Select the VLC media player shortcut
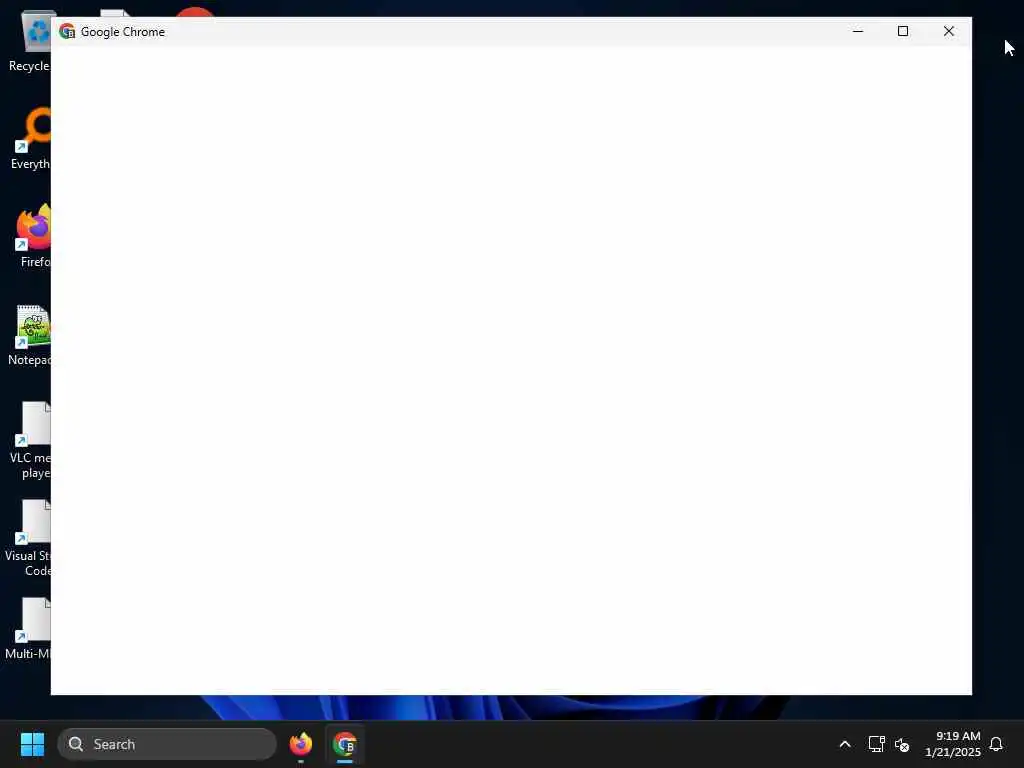 (31, 441)
